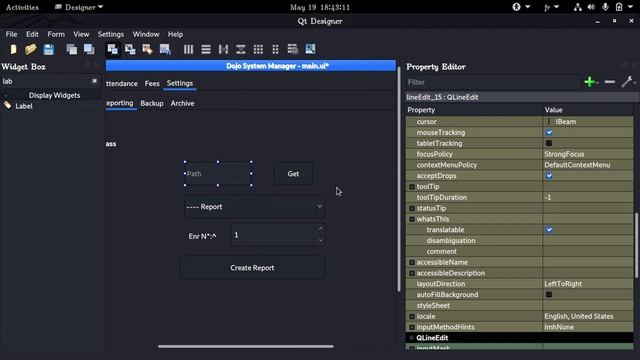Screen dimensions: 640x360
Task: Click the Property Editor vertical scrollbar
Action: coord(637,245)
